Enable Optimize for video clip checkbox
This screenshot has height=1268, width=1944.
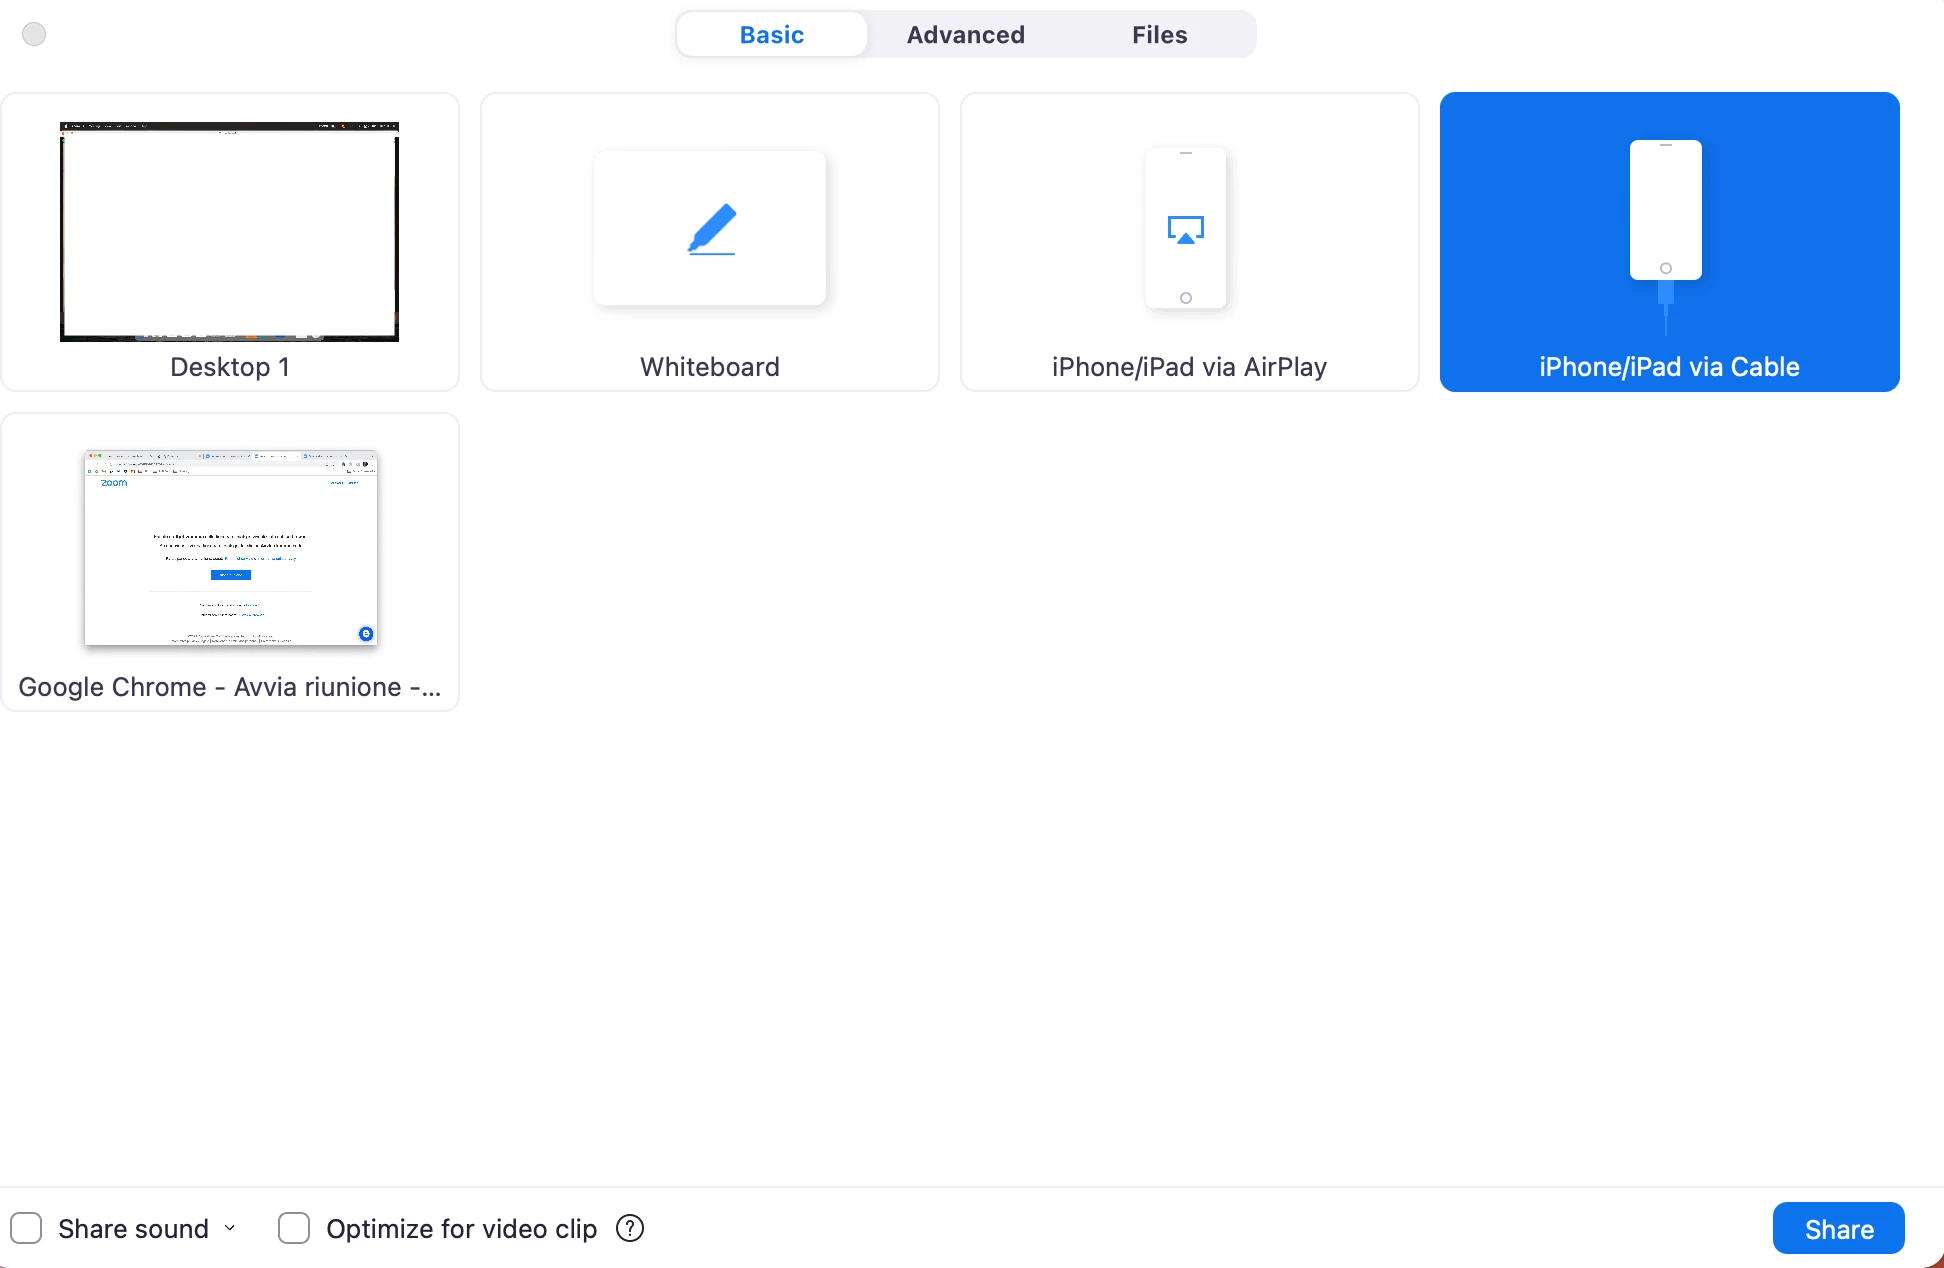click(x=294, y=1228)
